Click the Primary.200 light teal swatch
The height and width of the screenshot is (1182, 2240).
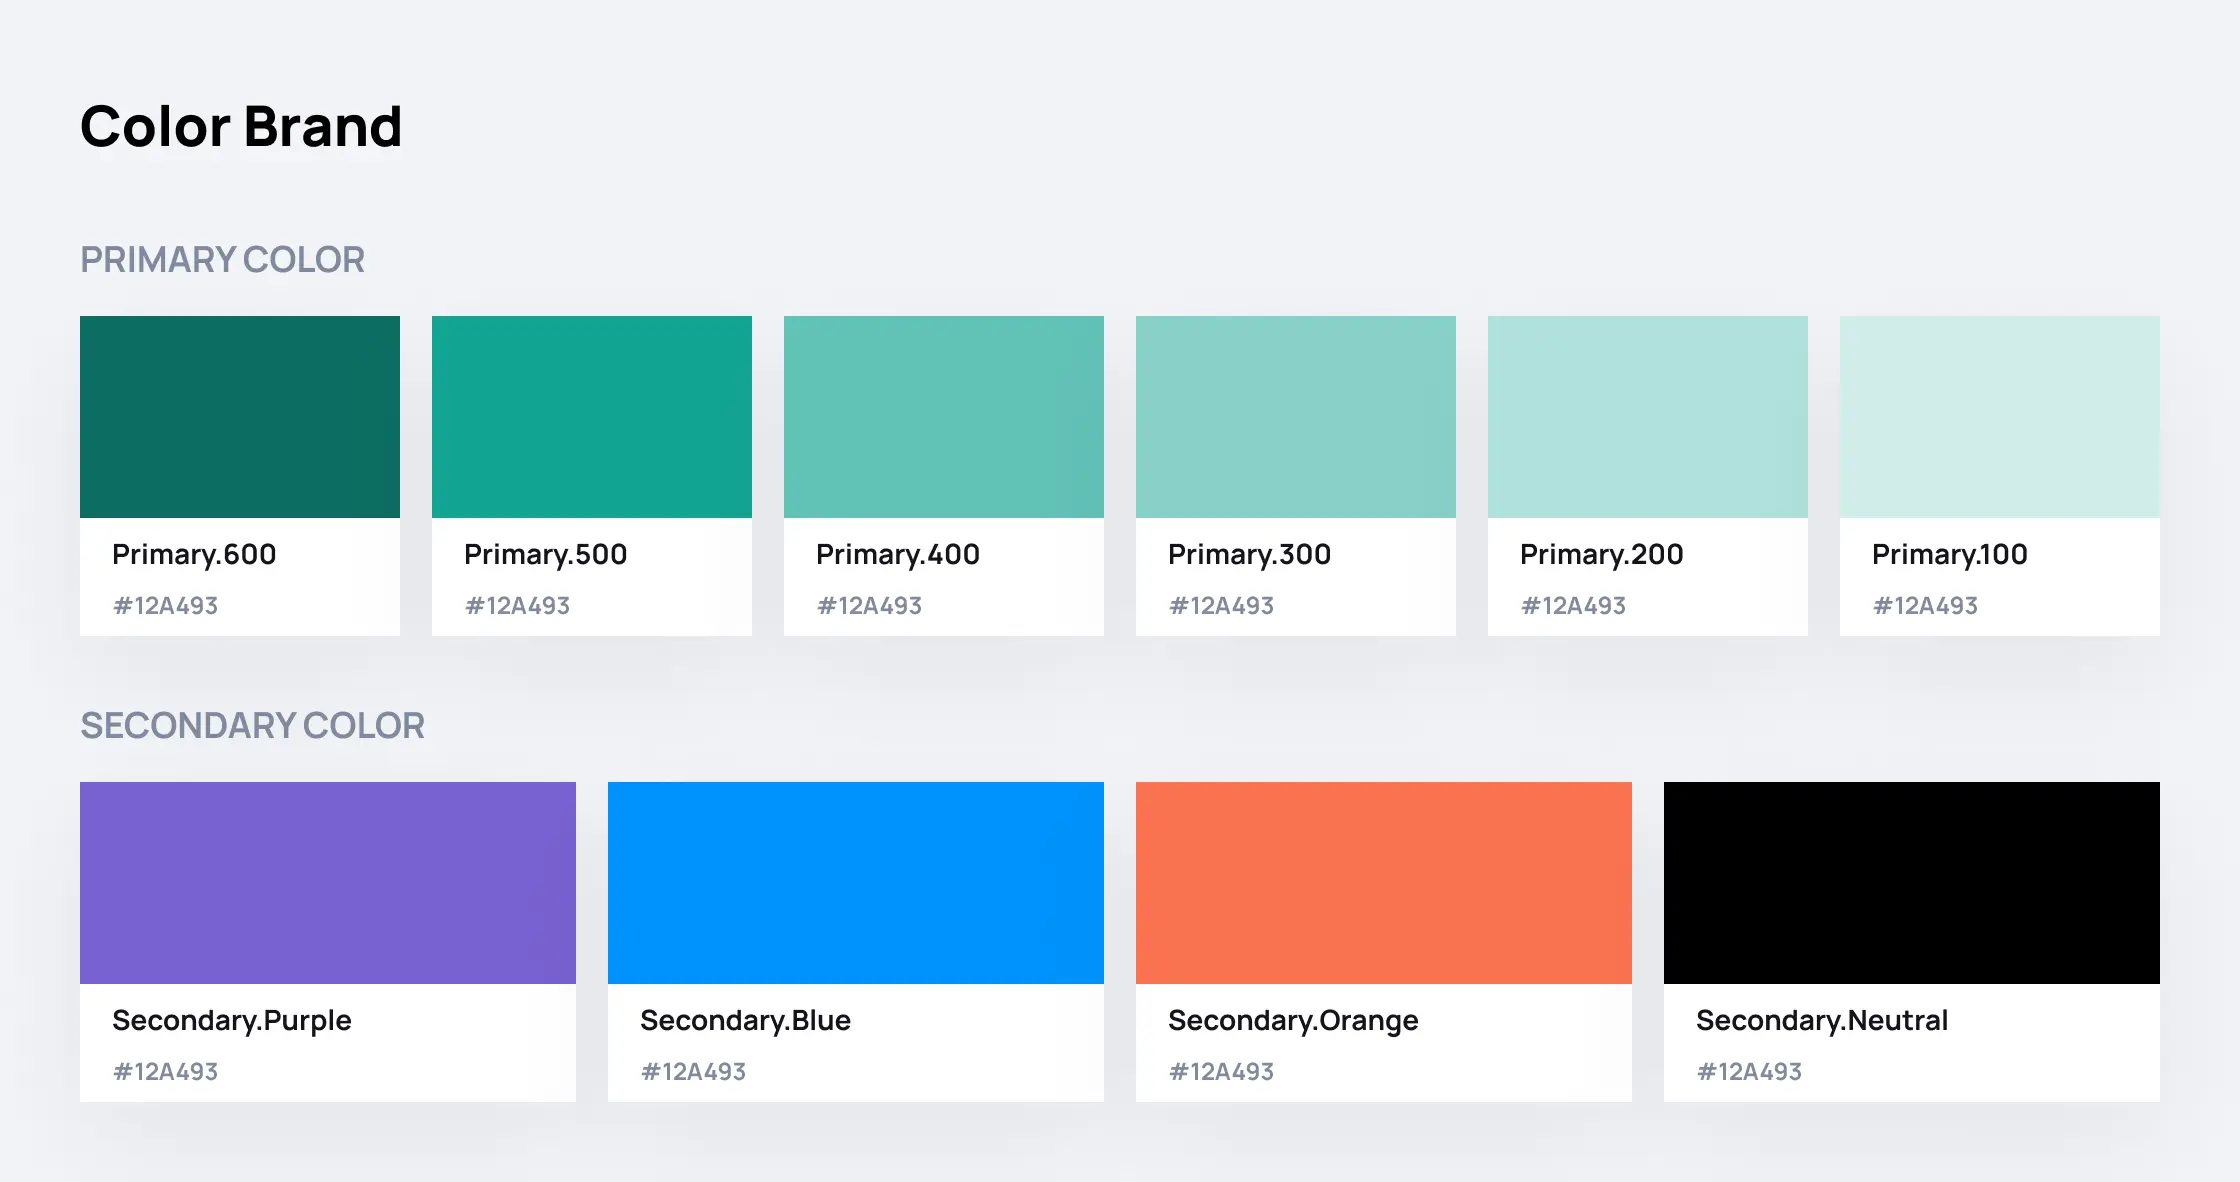[x=1648, y=417]
